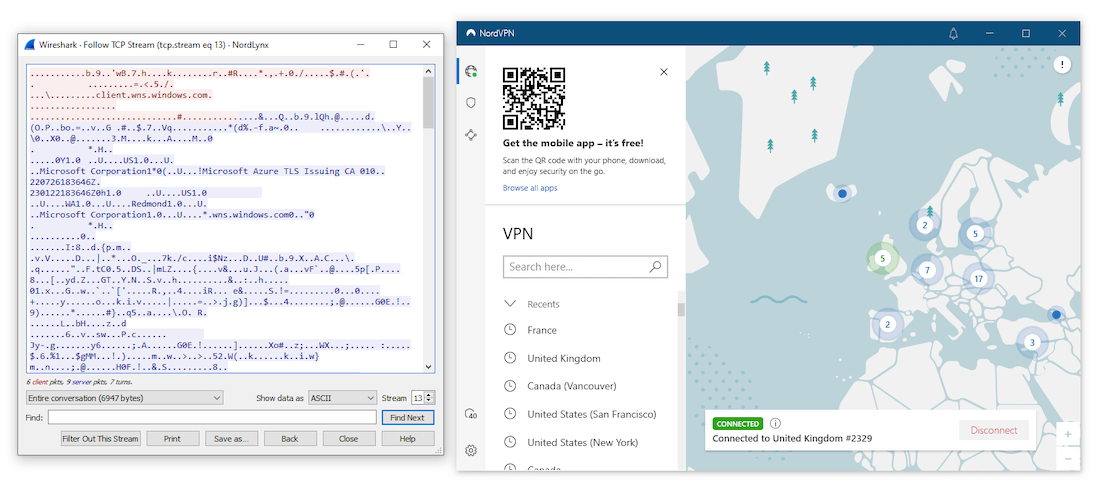Open the Meshnet icon in NordVPN sidebar
Viewport: 1100px width, 491px height.
tap(471, 135)
